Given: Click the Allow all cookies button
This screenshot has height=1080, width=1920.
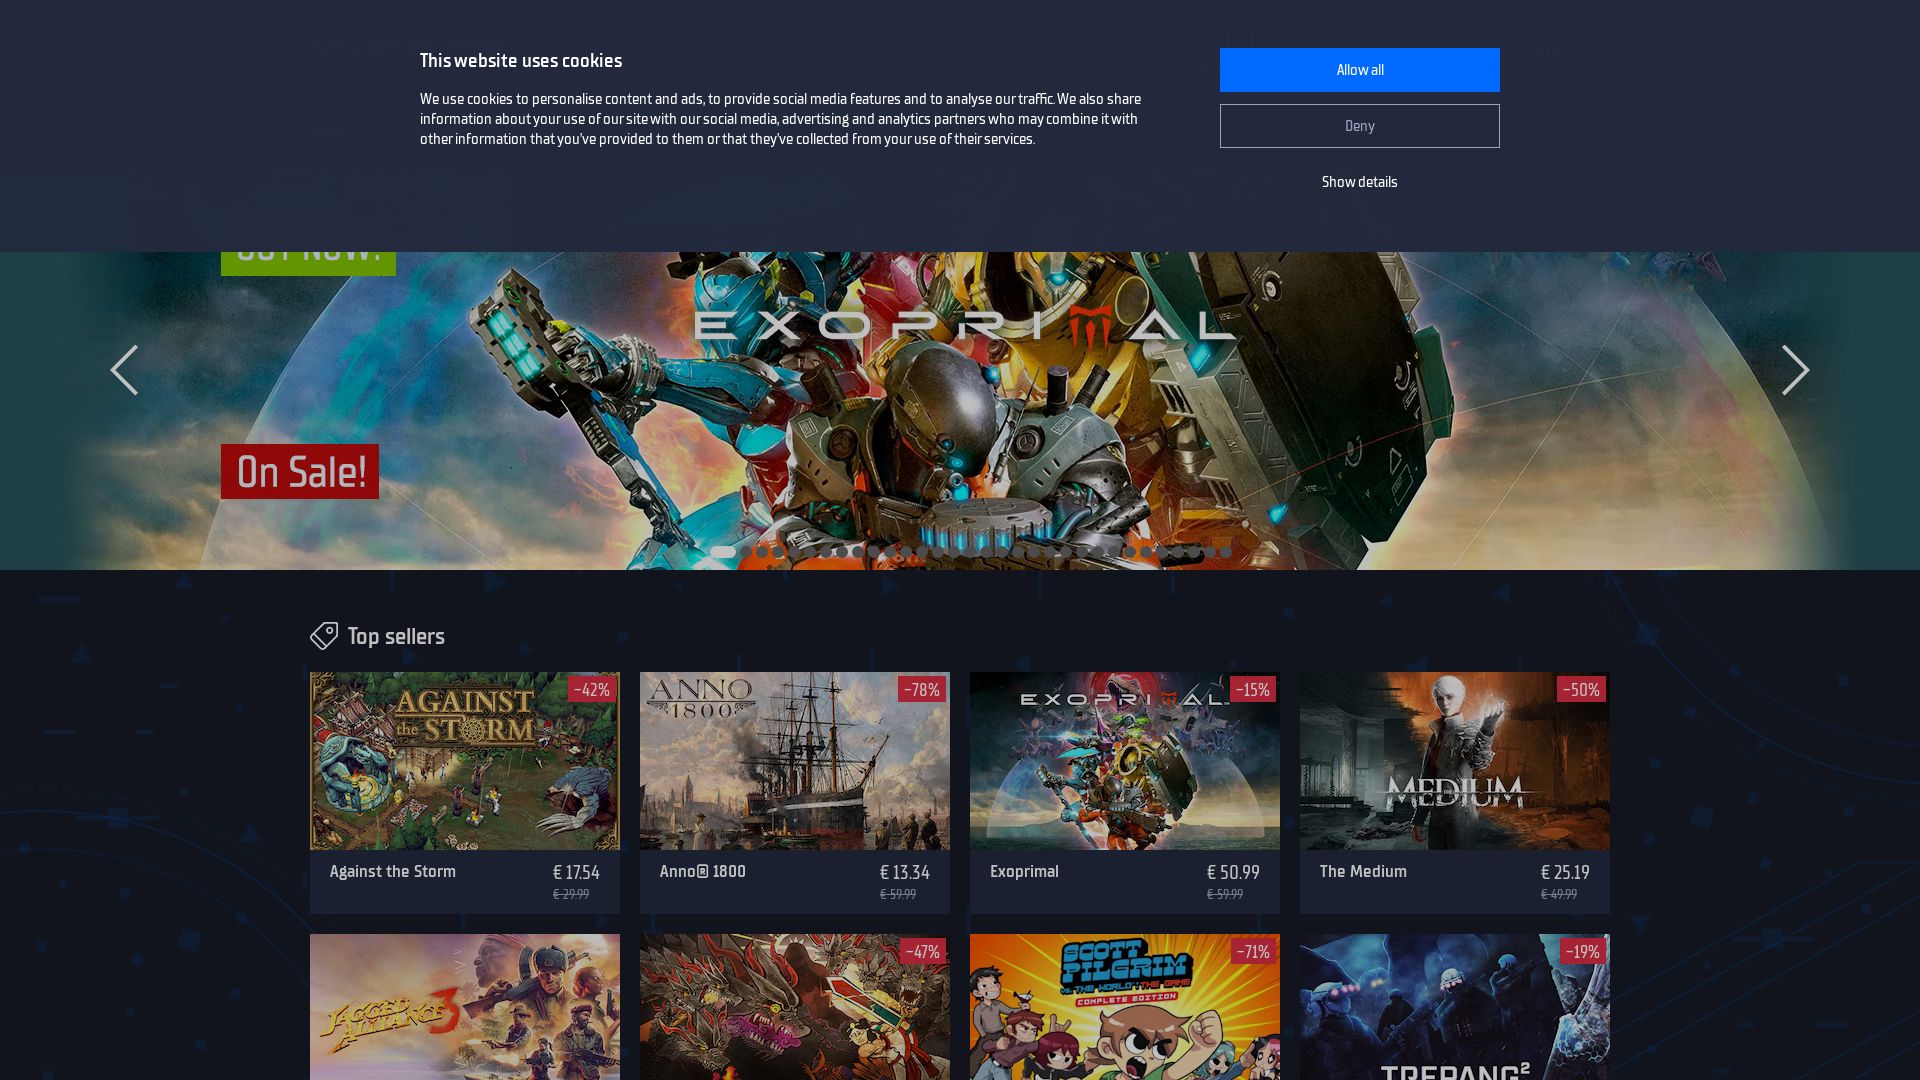Looking at the screenshot, I should click(x=1359, y=70).
